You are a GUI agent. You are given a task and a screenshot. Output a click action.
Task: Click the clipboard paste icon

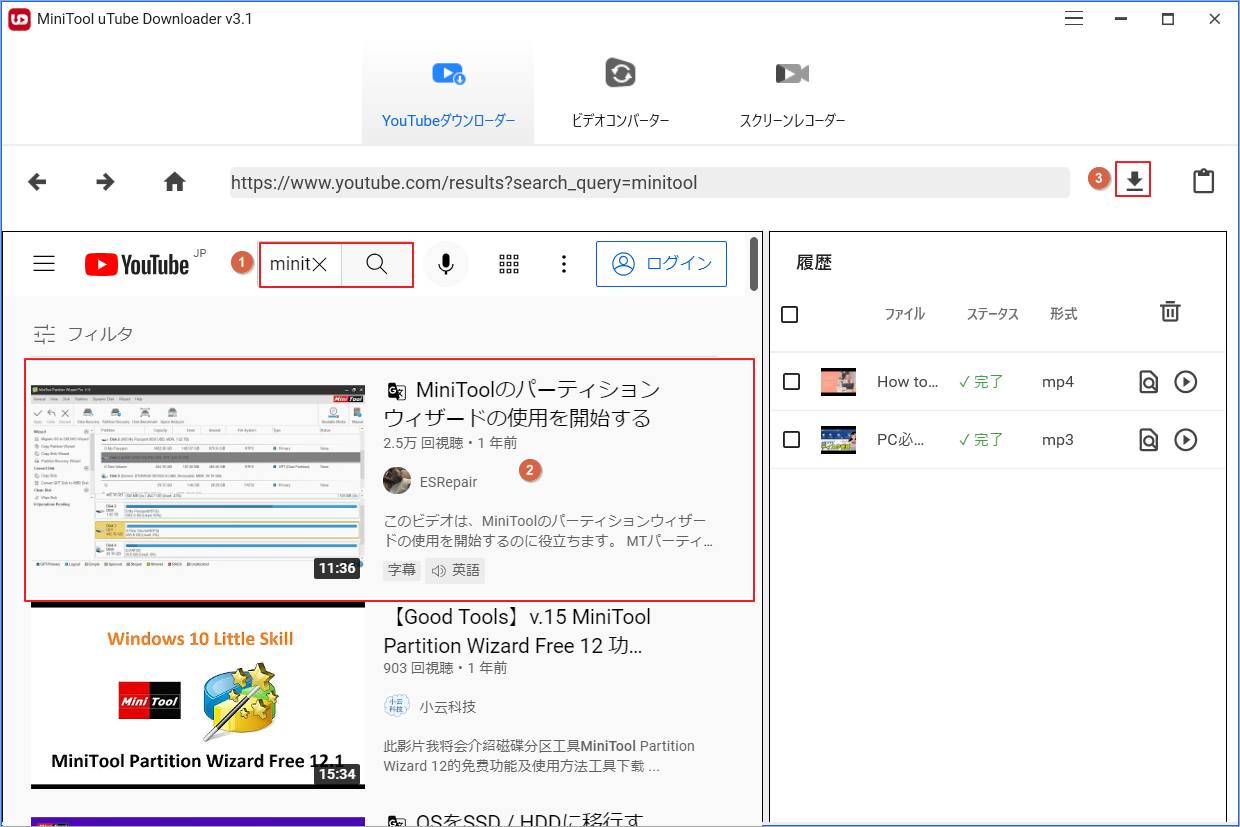pos(1203,181)
